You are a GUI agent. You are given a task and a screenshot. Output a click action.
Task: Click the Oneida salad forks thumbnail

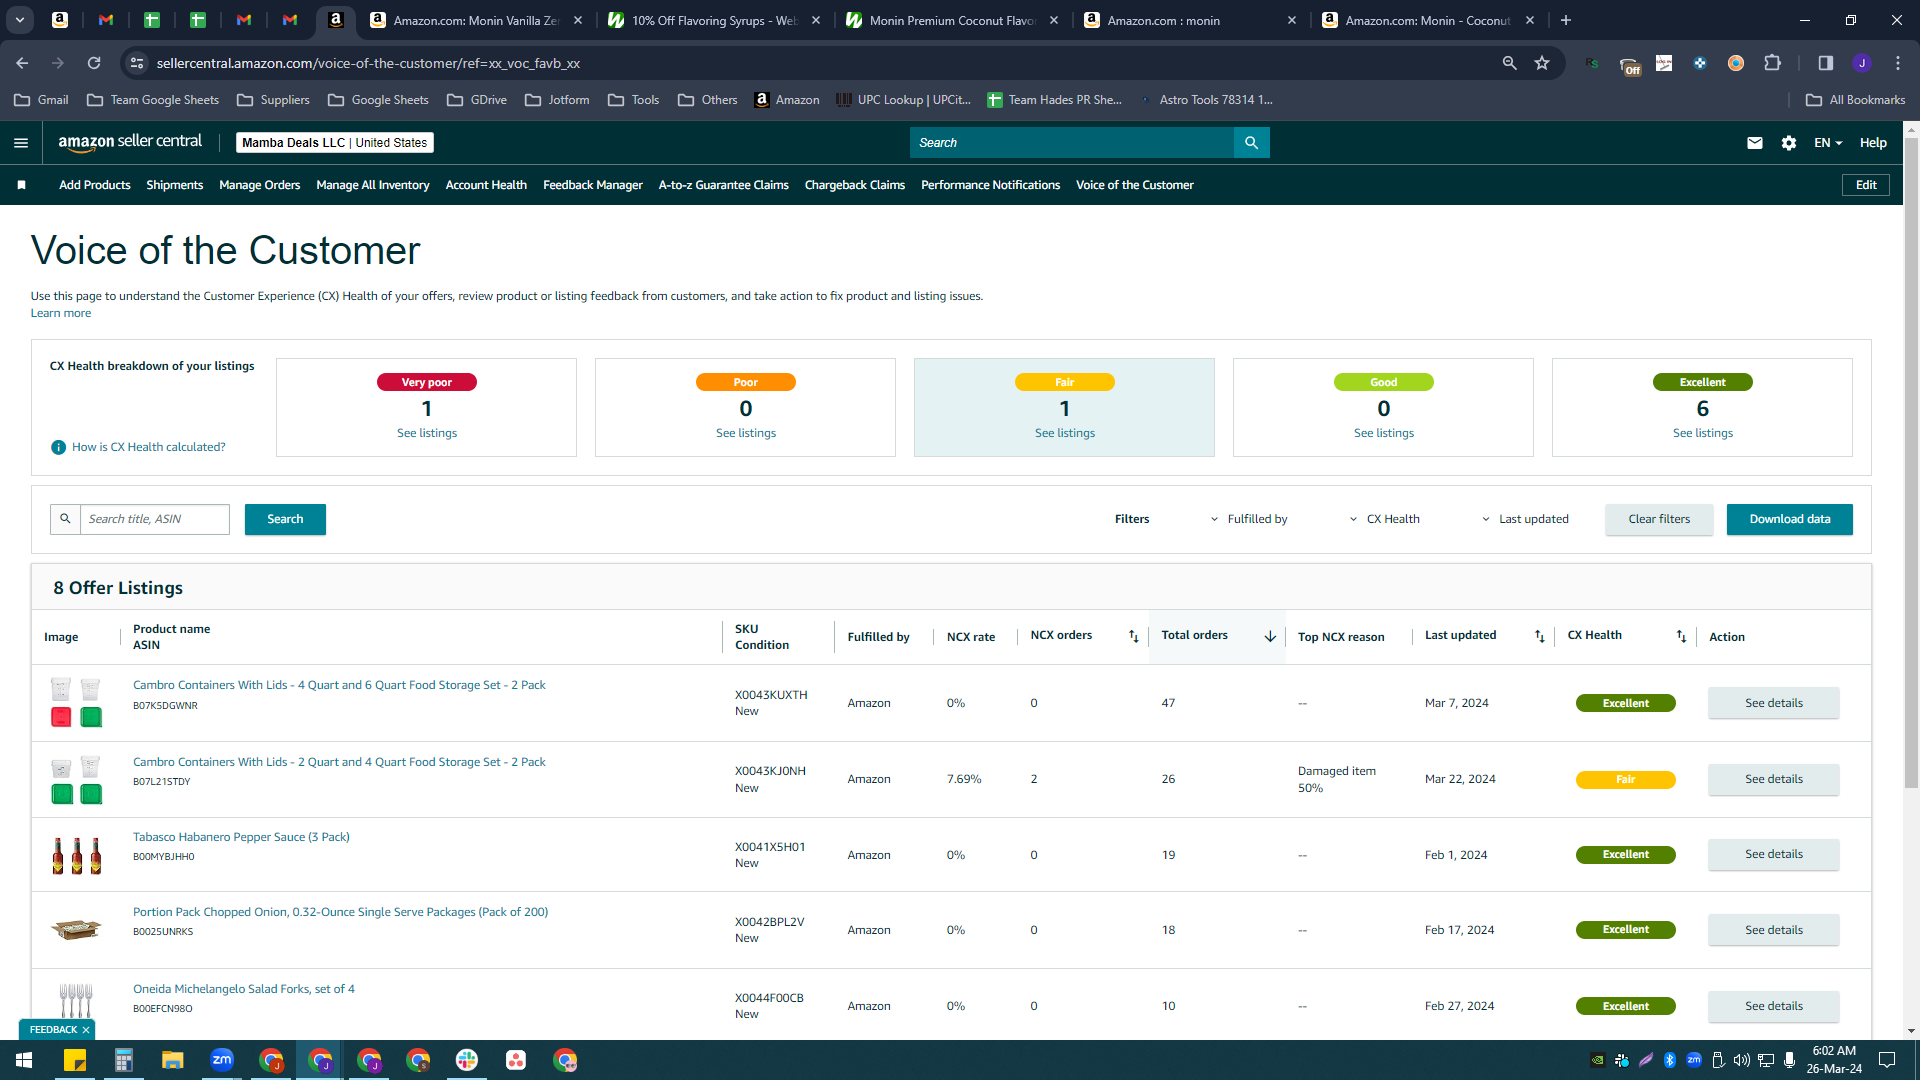[76, 1001]
